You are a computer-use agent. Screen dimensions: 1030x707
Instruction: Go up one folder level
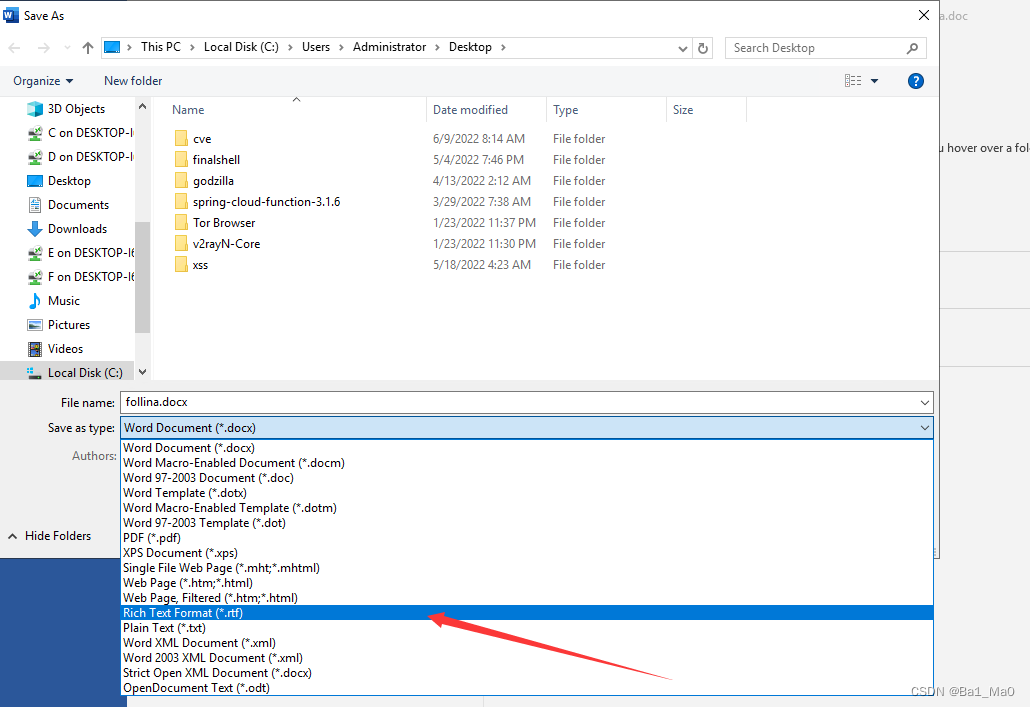(x=88, y=47)
